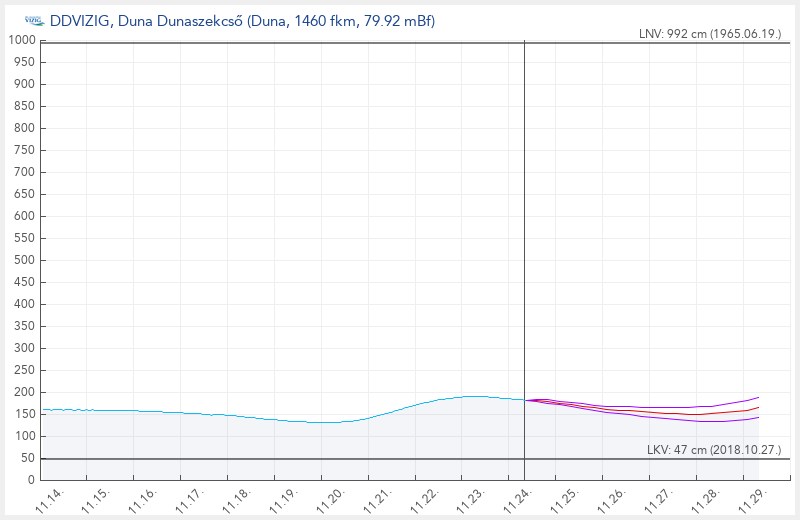Click the 0 value on the y-axis
The width and height of the screenshot is (800, 520).
pyautogui.click(x=31, y=480)
